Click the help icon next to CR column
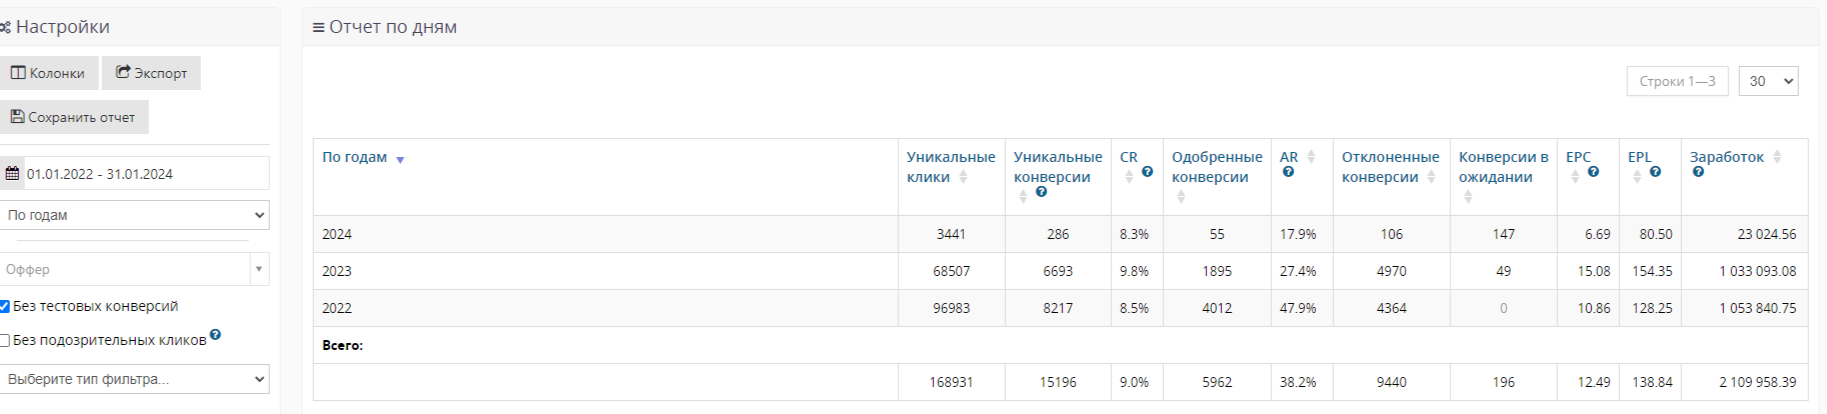This screenshot has height=414, width=1827. (x=1147, y=172)
